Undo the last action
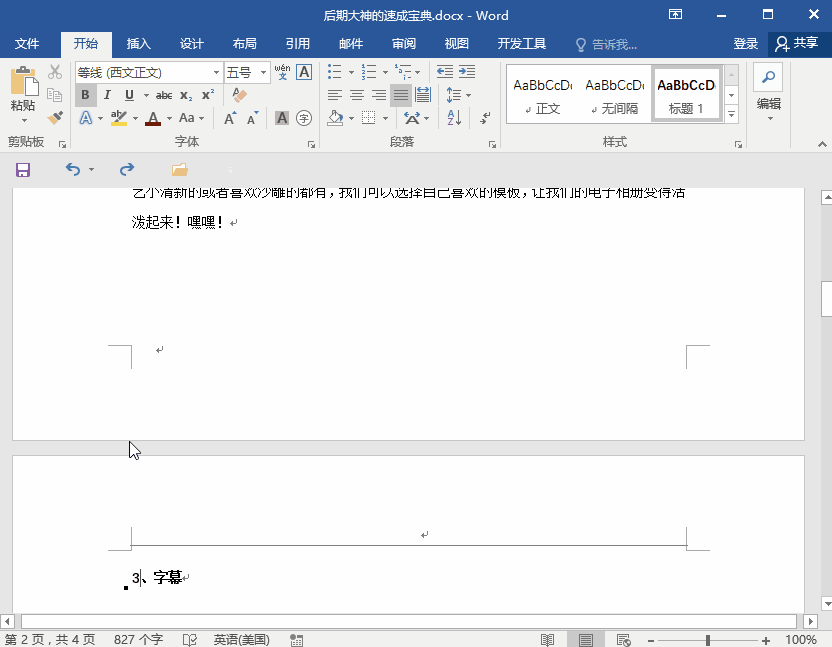Image resolution: width=832 pixels, height=647 pixels. 73,169
